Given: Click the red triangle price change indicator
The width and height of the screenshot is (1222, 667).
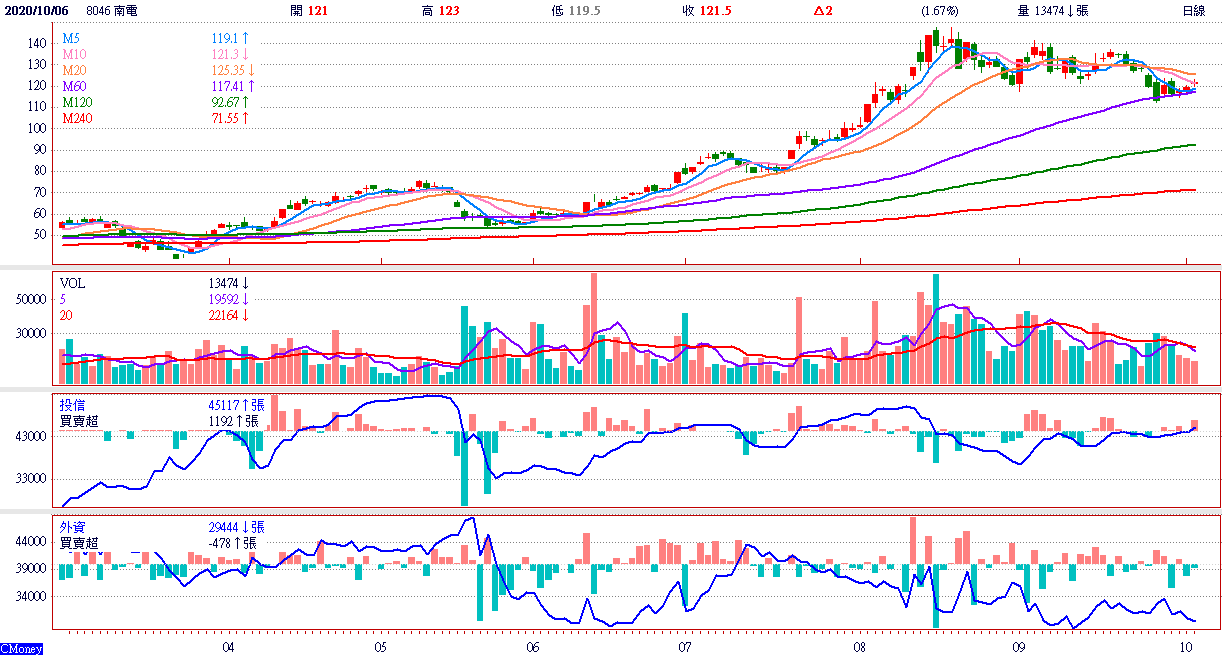Looking at the screenshot, I should 817,11.
